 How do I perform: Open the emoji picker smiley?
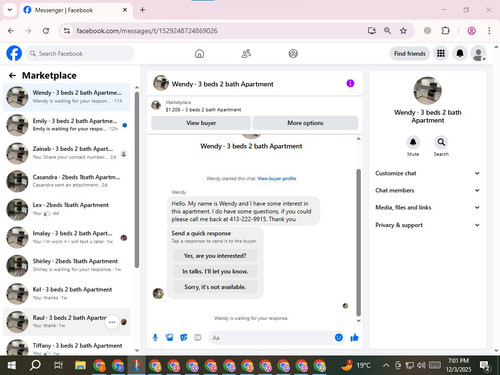pos(339,337)
